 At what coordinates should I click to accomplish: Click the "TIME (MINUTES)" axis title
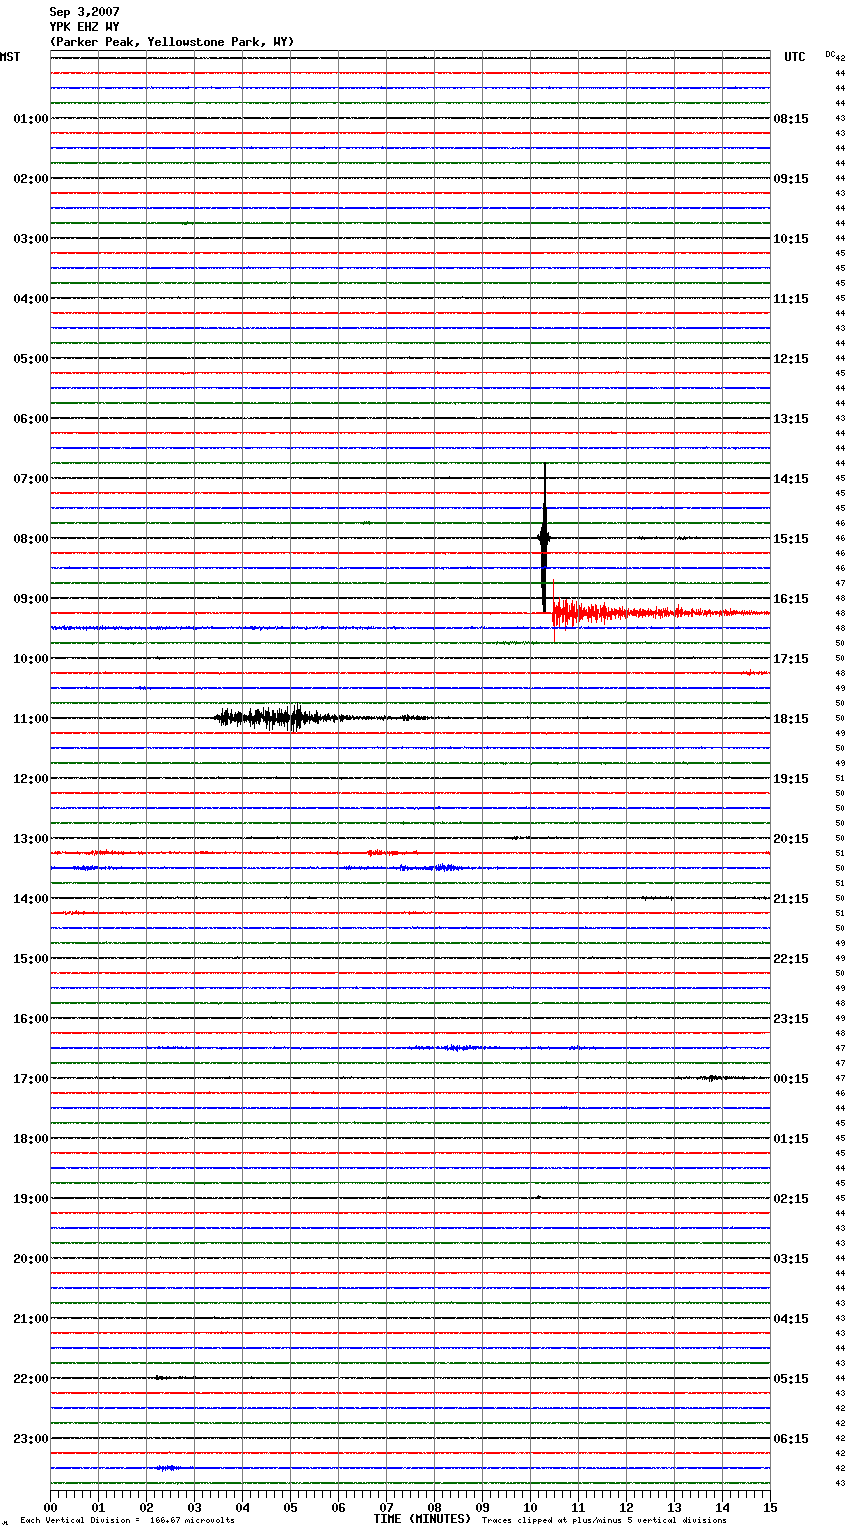pyautogui.click(x=422, y=1519)
